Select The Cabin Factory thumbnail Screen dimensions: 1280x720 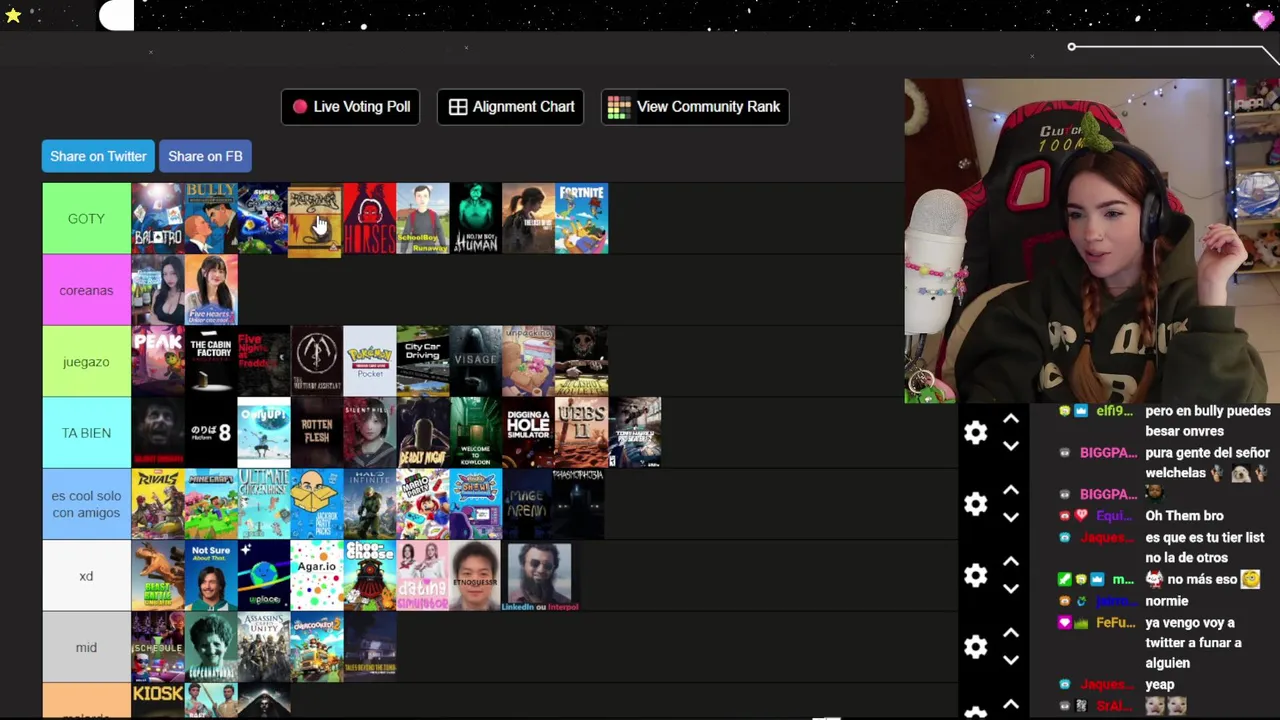(211, 361)
